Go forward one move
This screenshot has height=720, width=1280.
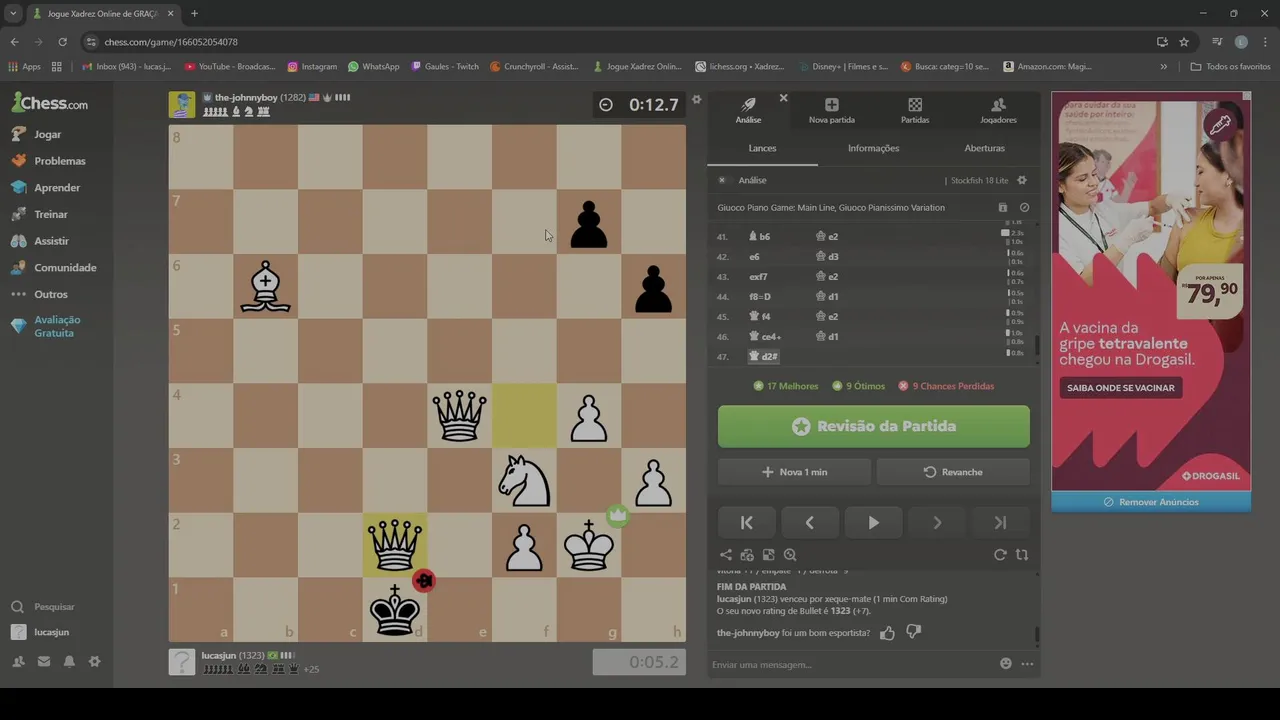tap(937, 522)
